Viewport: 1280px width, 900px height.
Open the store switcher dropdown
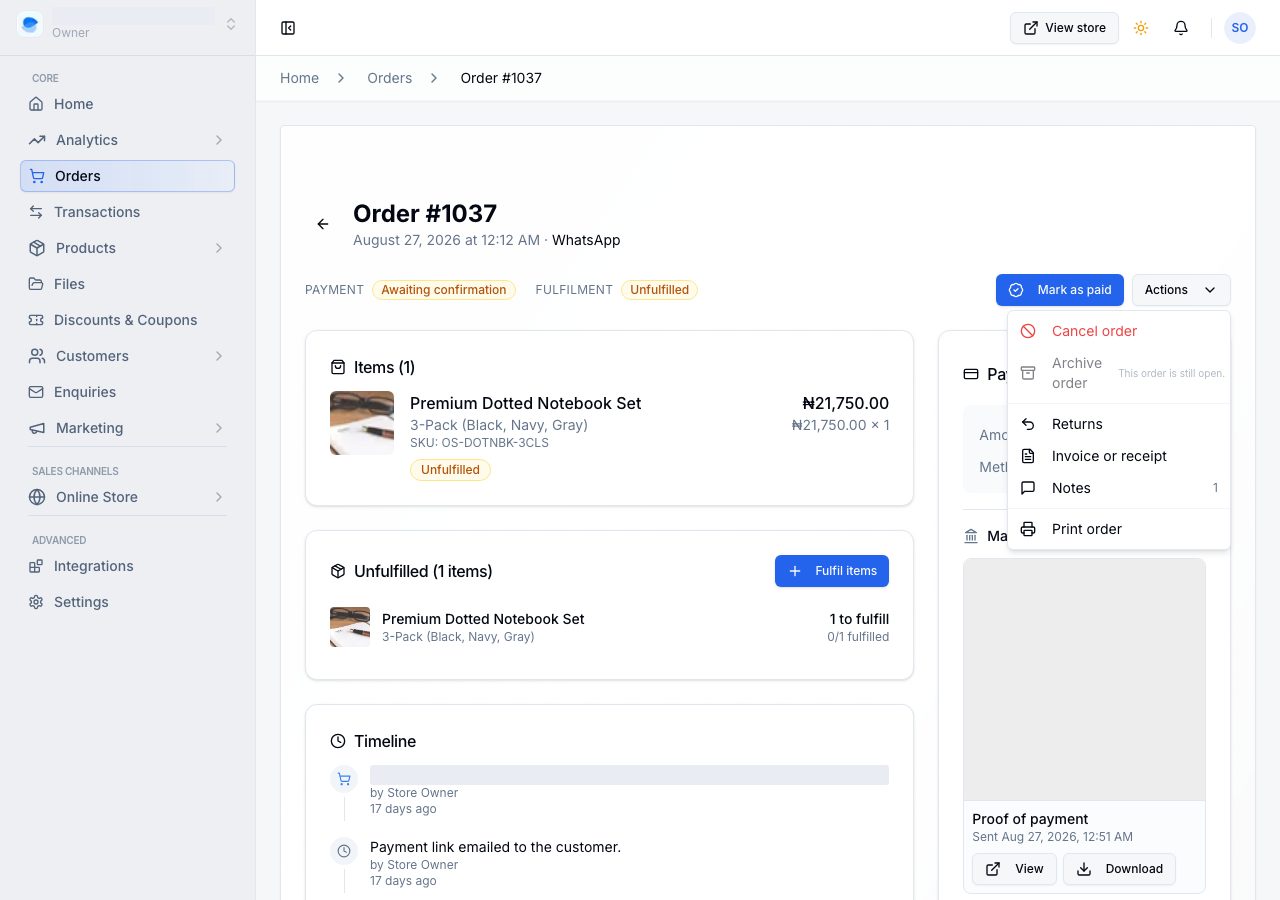231,24
